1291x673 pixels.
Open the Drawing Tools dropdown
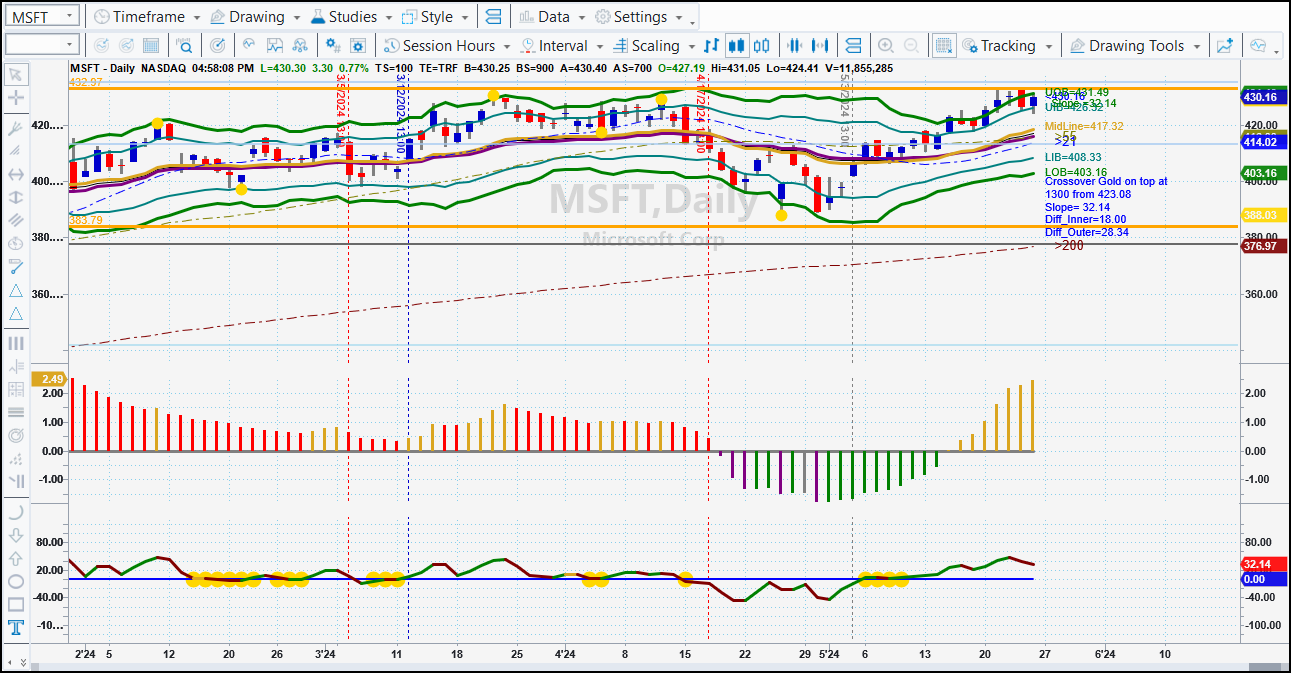(1135, 45)
